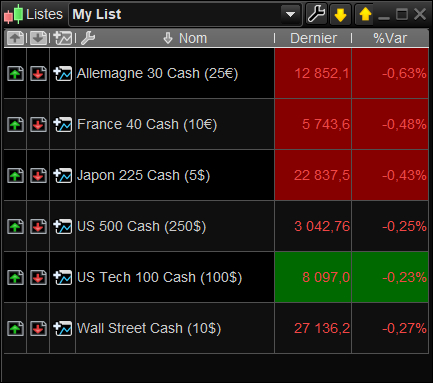
Task: Click the -0,48% variation cell
Action: click(390, 124)
